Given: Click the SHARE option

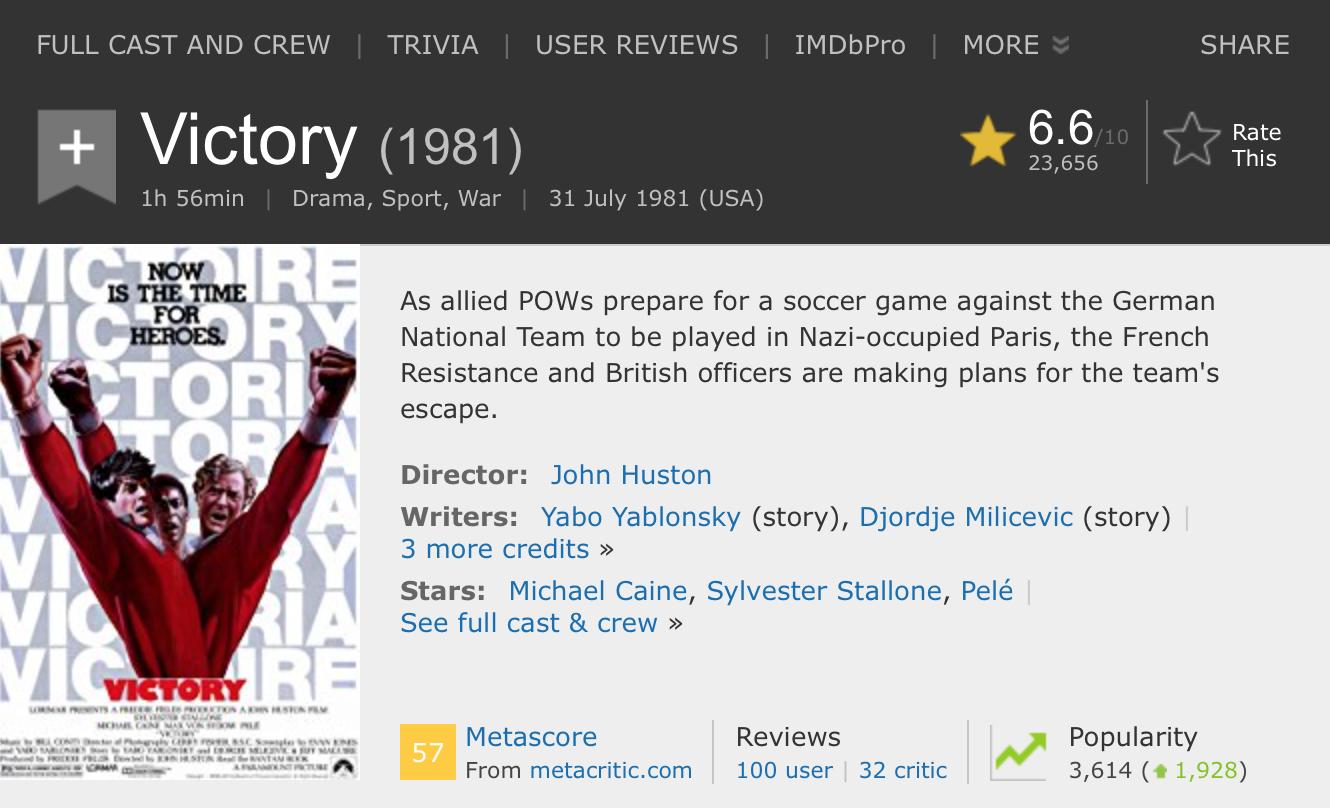Looking at the screenshot, I should (x=1245, y=44).
